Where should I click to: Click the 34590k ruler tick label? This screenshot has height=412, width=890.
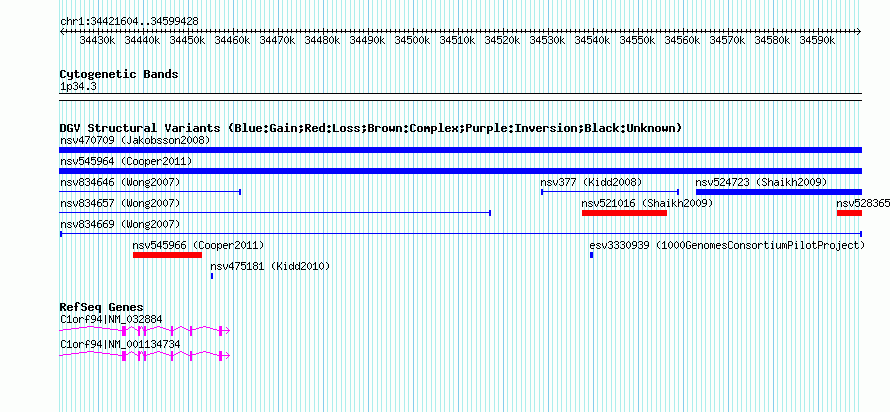click(x=818, y=41)
